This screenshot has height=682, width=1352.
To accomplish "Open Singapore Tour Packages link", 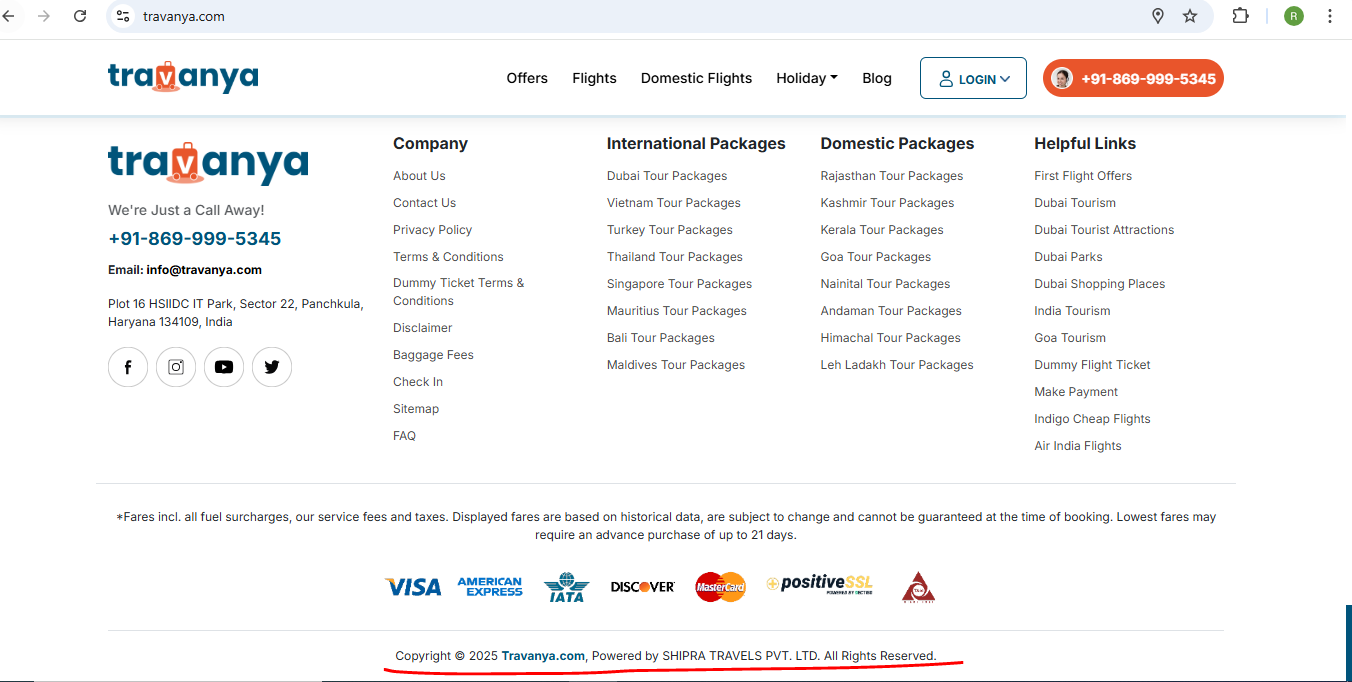I will click(679, 284).
